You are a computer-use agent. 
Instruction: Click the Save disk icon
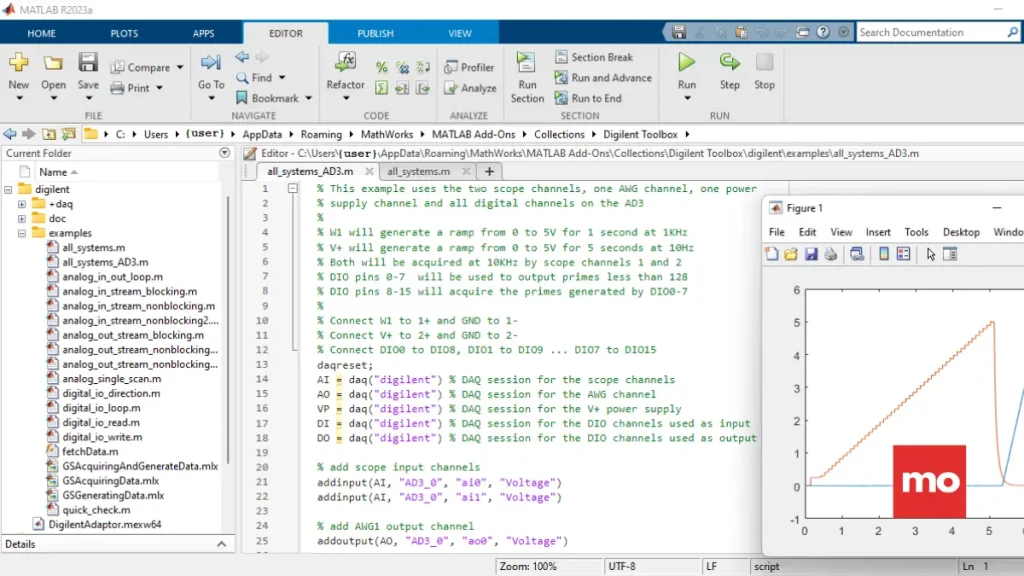tap(88, 63)
